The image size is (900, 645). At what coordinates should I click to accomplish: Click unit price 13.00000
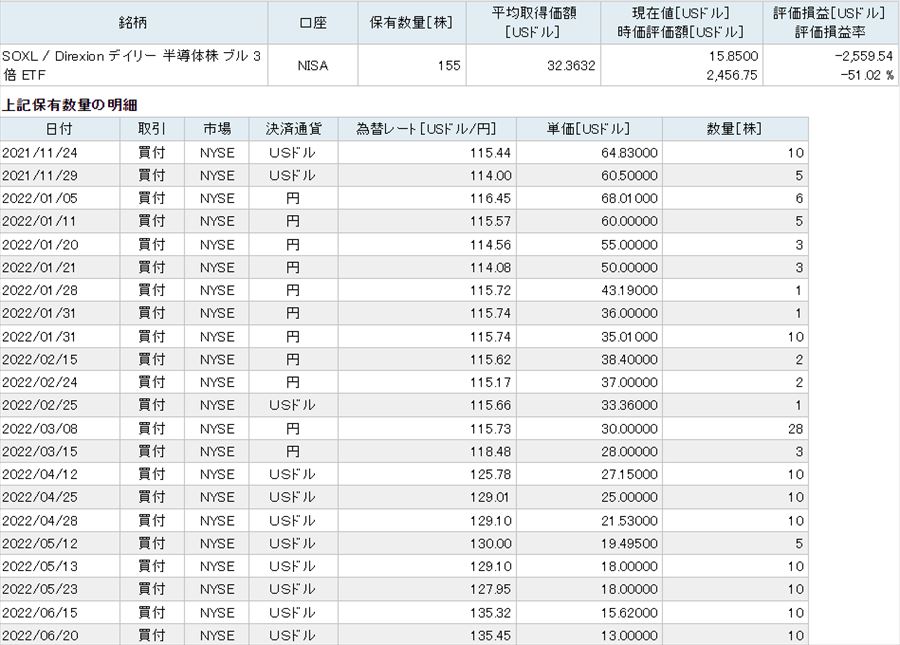click(629, 636)
